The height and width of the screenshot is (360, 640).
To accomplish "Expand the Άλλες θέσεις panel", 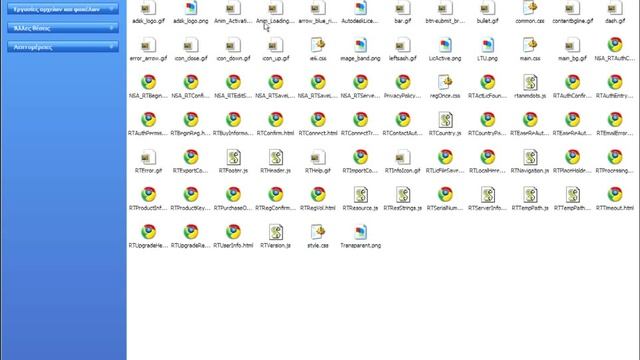I will [x=63, y=28].
